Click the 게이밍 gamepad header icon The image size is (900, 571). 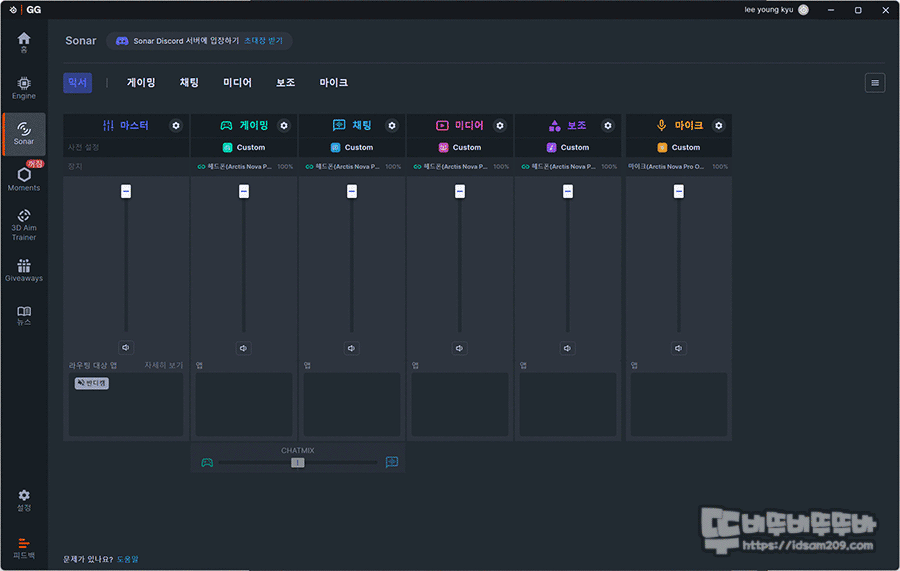(x=226, y=125)
